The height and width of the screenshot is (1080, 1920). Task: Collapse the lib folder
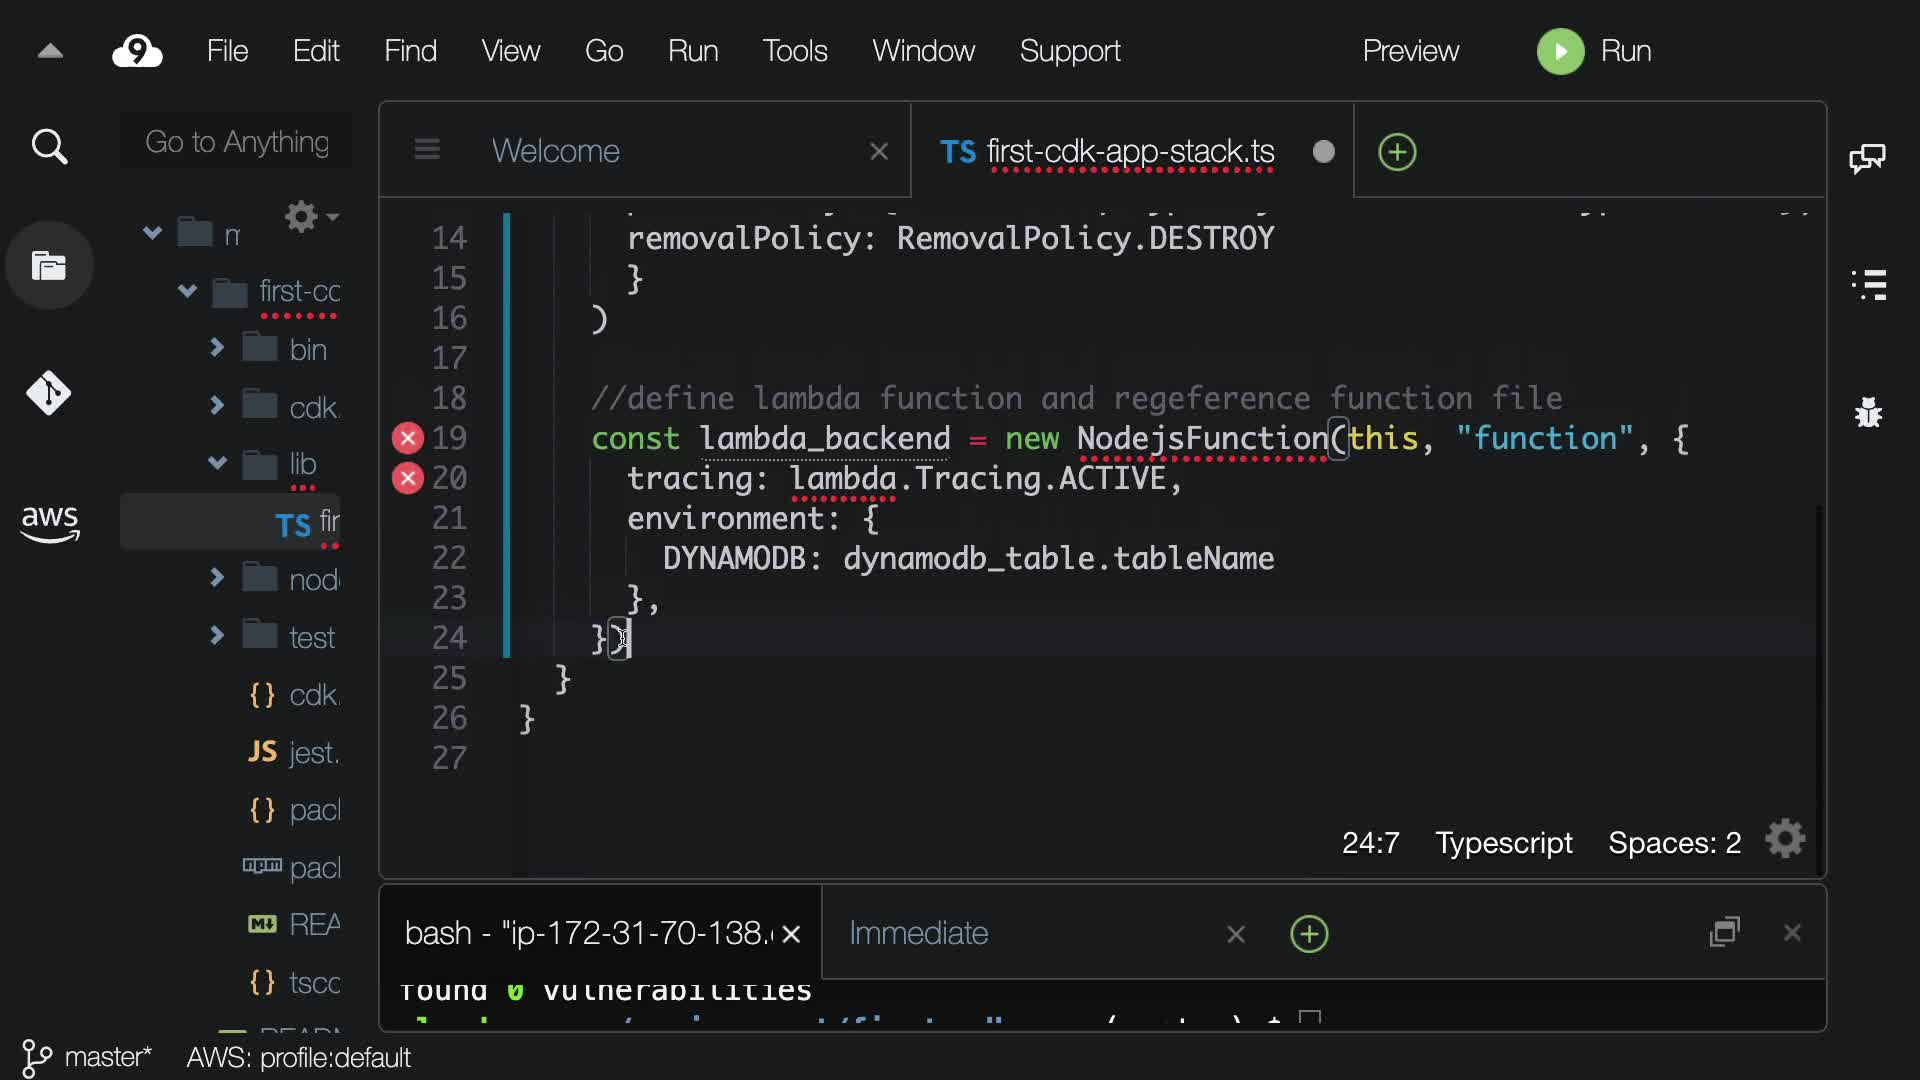tap(217, 463)
